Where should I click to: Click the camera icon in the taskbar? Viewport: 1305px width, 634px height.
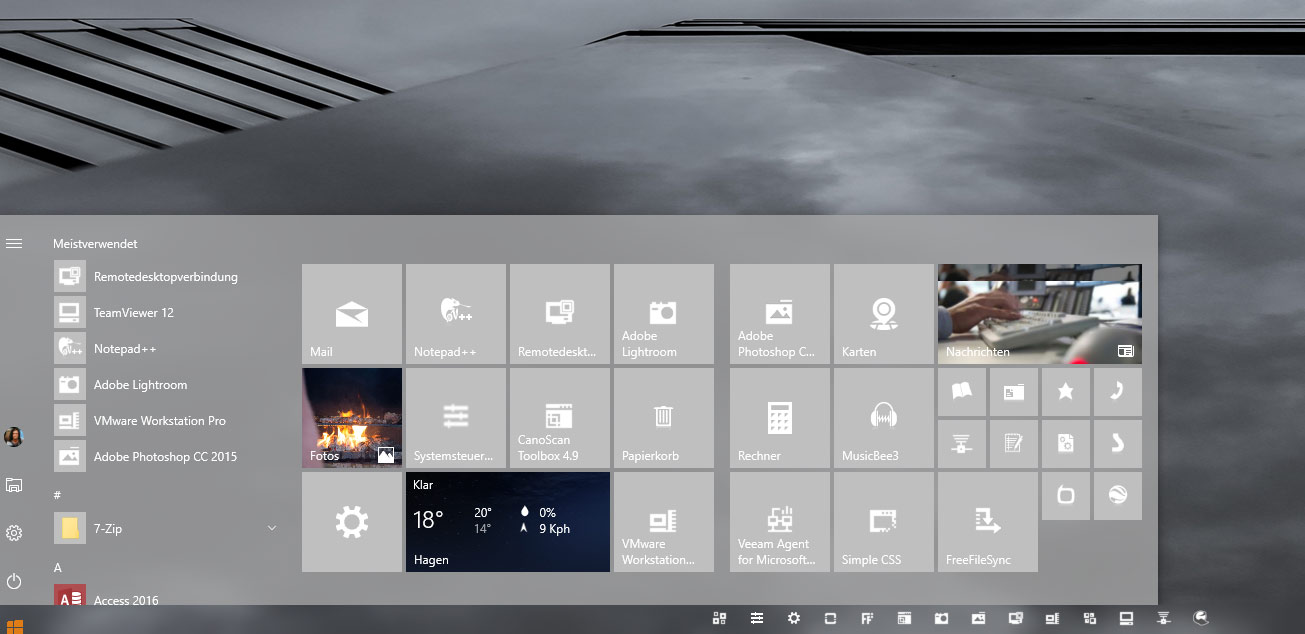942,619
